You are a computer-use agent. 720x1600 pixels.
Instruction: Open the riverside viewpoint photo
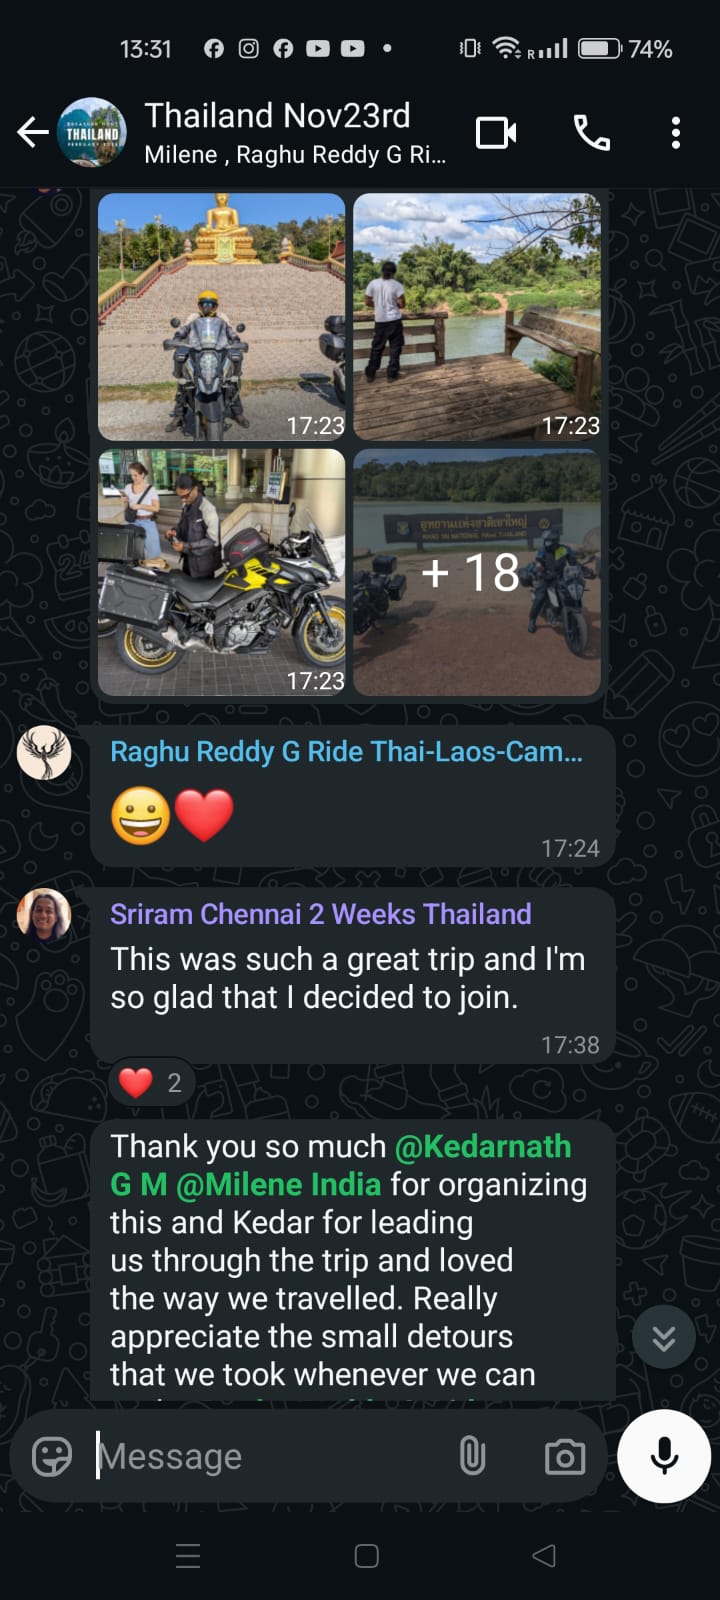pyautogui.click(x=477, y=317)
